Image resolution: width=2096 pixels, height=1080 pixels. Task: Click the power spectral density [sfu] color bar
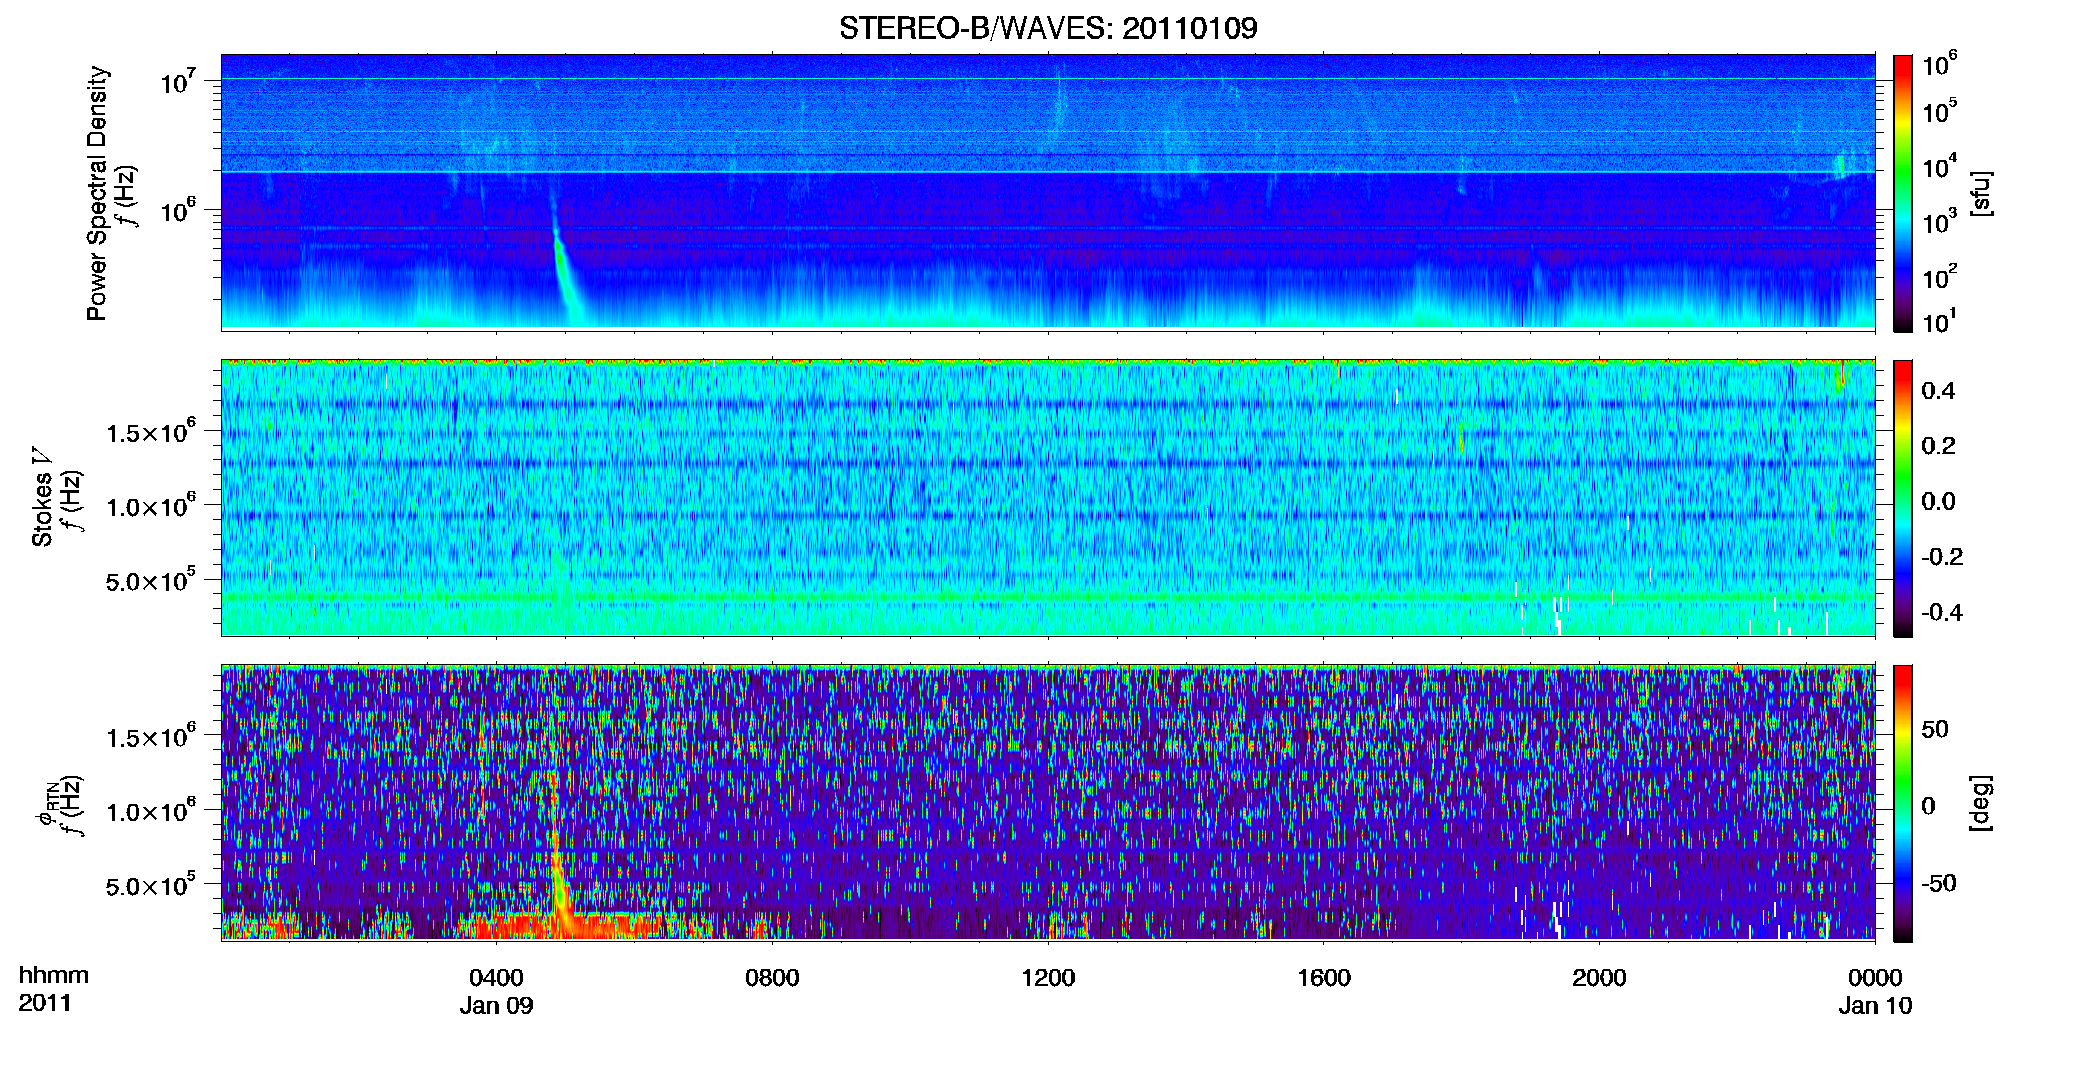[1903, 193]
